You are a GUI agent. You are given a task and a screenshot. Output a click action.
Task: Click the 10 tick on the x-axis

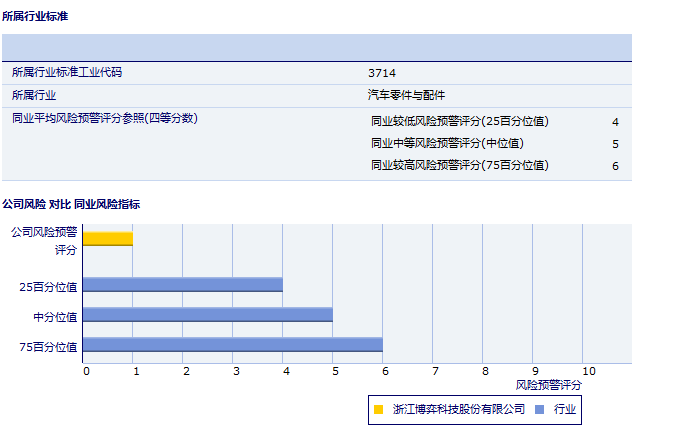(x=588, y=371)
